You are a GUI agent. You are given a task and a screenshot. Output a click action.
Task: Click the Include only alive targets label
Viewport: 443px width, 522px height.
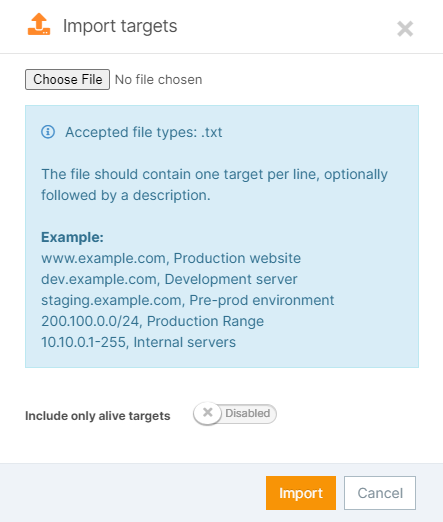(98, 416)
